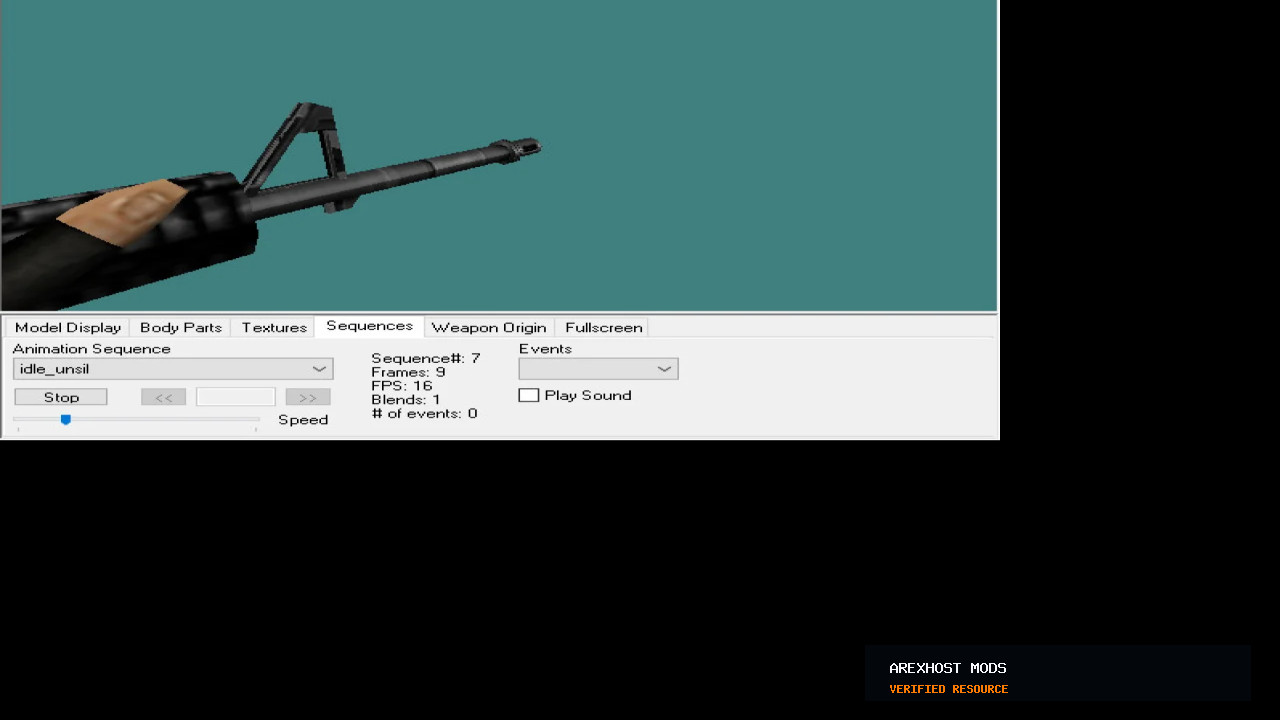This screenshot has width=1280, height=720.
Task: Go to the Textures tab
Action: click(x=274, y=327)
